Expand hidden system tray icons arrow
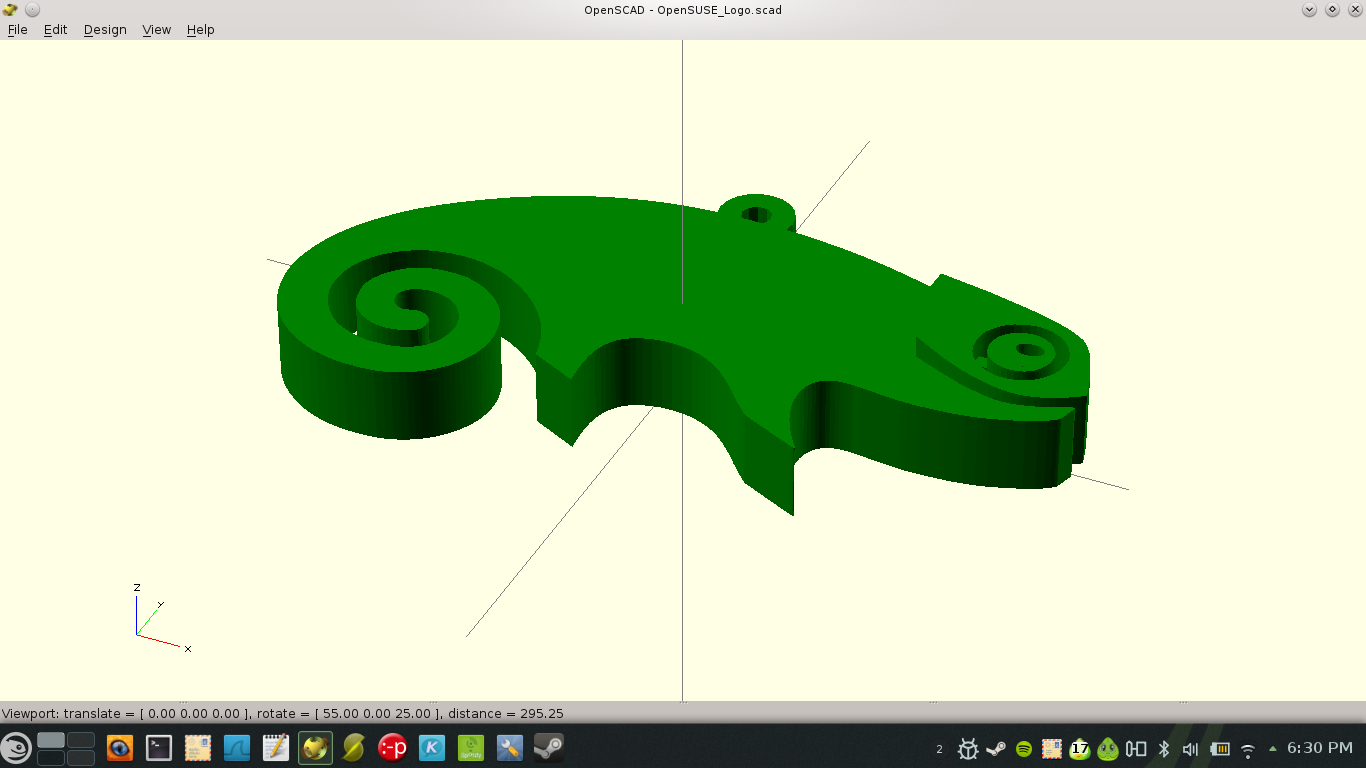Viewport: 1366px width, 768px height. [x=1273, y=749]
